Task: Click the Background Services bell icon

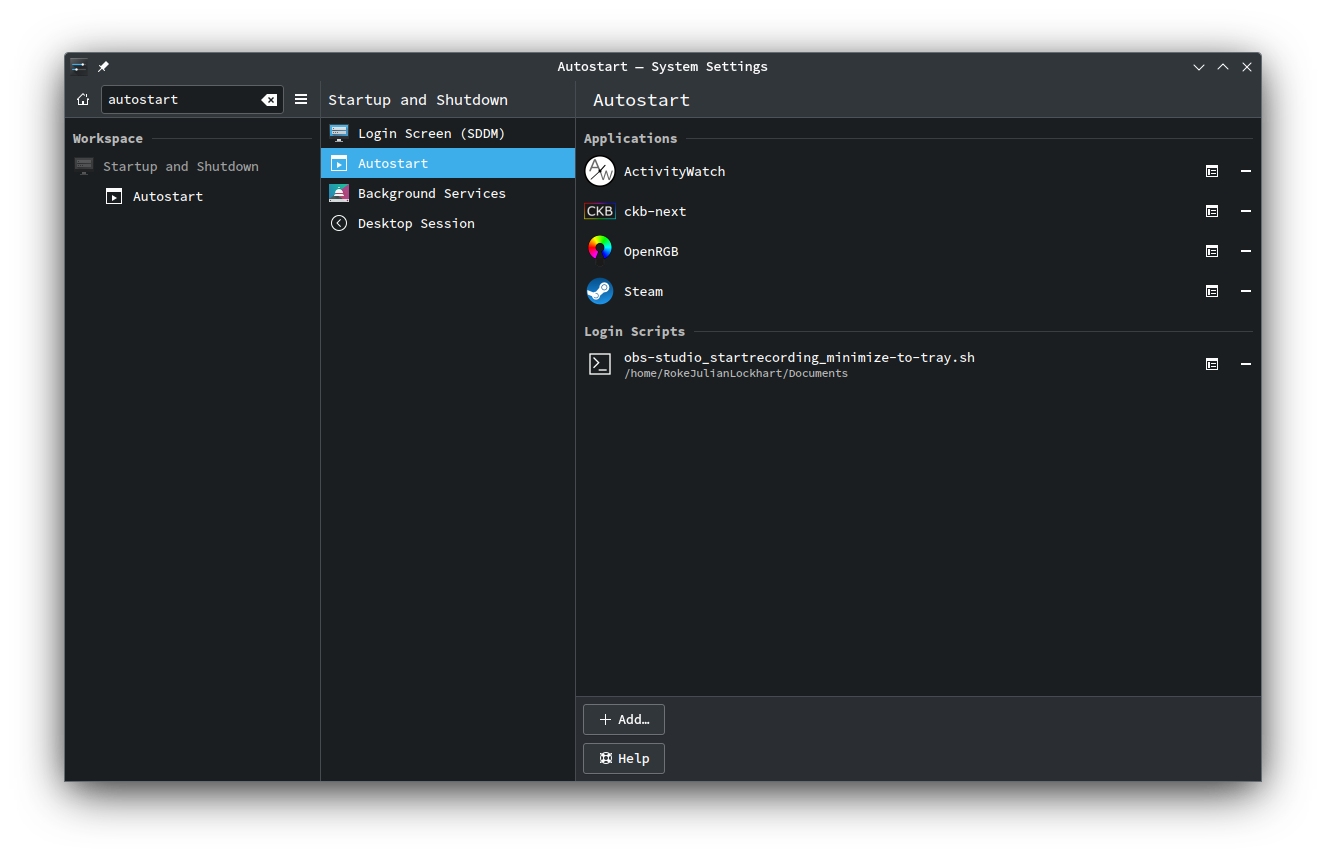Action: click(339, 193)
